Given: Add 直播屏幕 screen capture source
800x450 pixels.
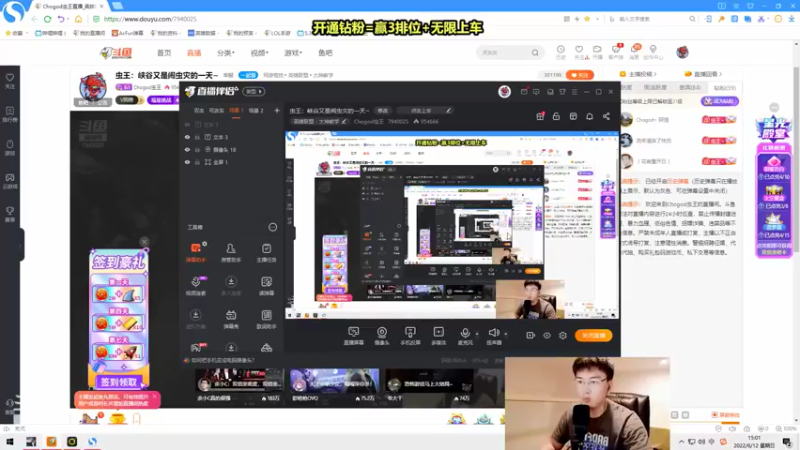Looking at the screenshot, I should point(354,336).
